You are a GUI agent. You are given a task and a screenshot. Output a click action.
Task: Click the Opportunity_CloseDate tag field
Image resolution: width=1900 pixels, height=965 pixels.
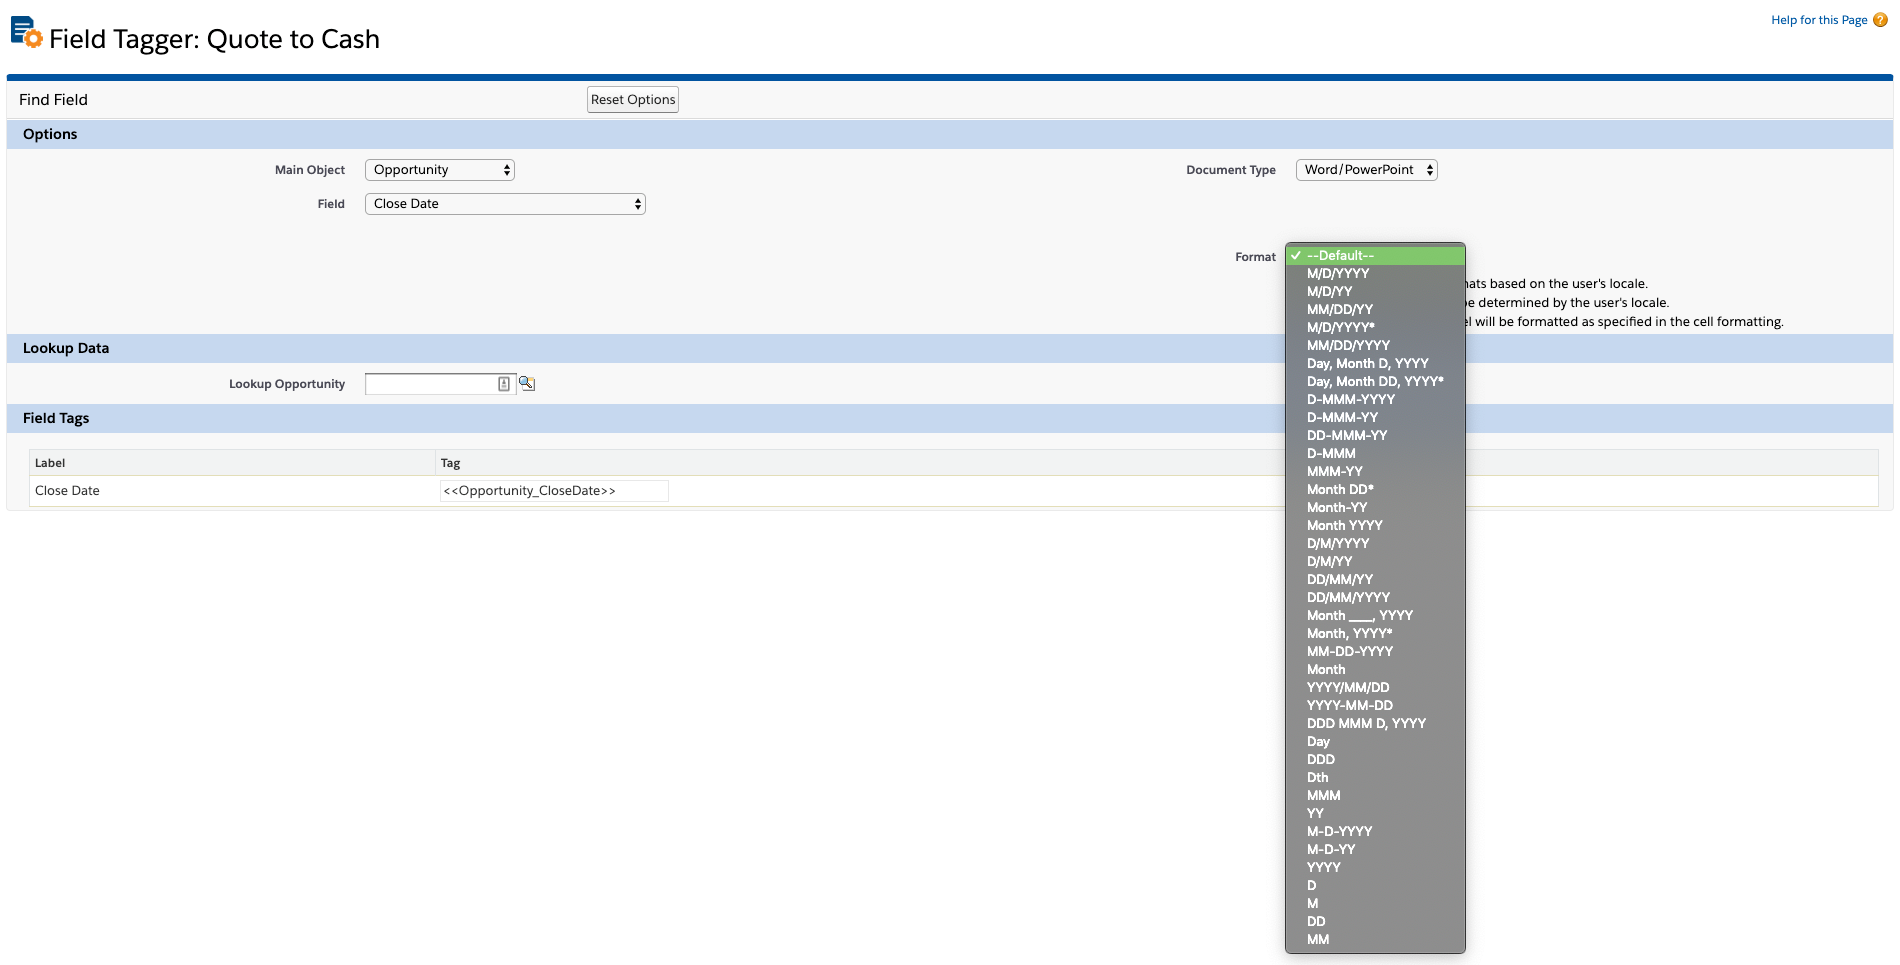click(x=554, y=491)
